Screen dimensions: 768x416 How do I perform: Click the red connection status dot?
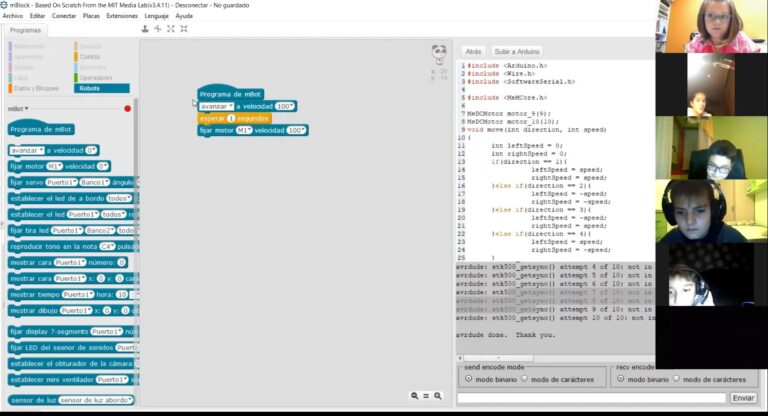coord(127,109)
